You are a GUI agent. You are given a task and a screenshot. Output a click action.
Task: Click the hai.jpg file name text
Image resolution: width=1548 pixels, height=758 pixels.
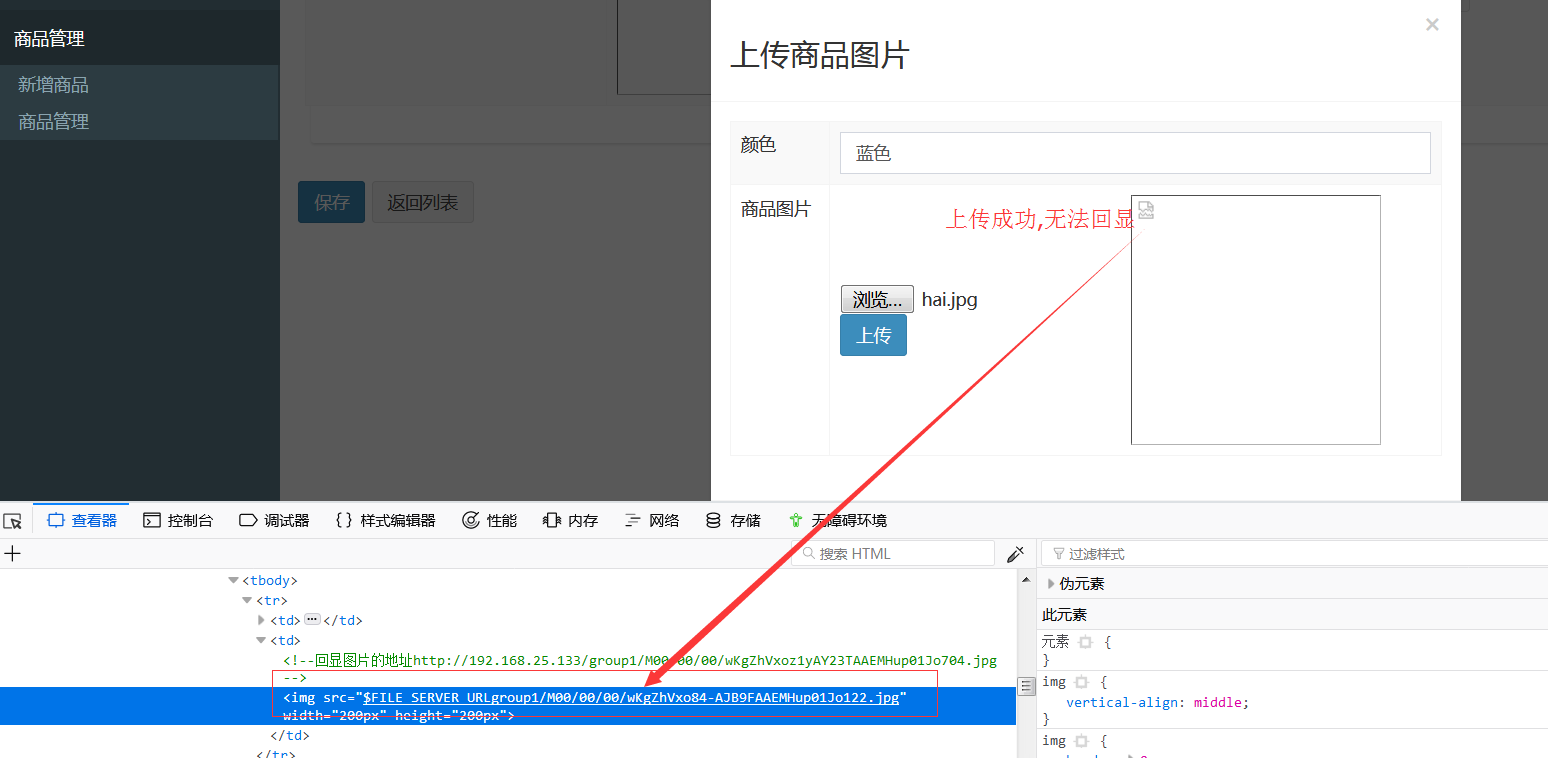[x=950, y=299]
